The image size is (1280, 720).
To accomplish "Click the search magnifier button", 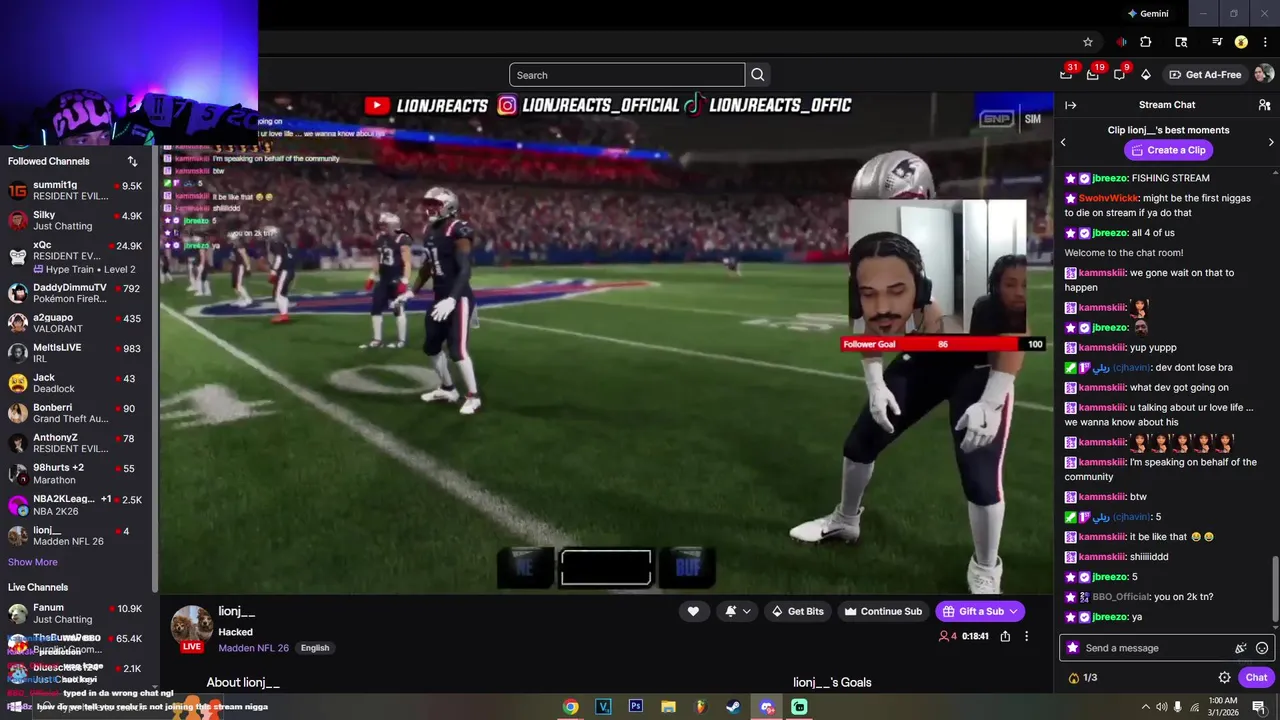I will [x=758, y=75].
